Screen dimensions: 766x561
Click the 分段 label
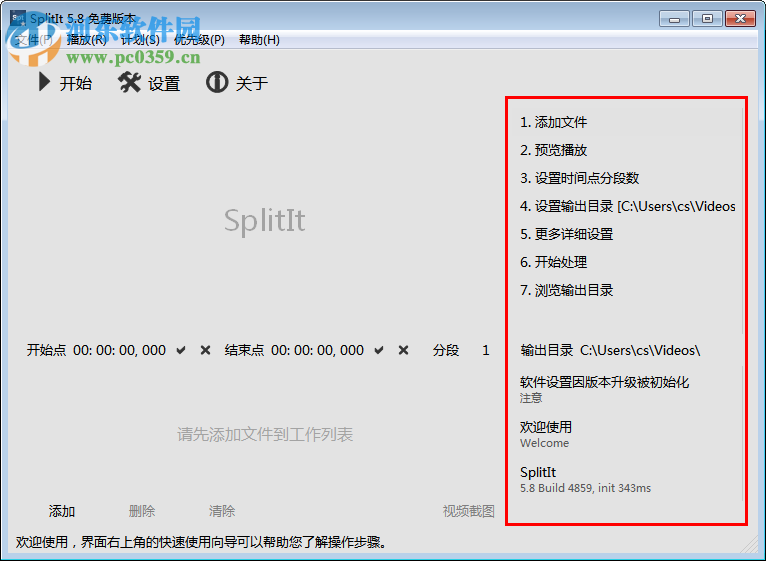446,350
